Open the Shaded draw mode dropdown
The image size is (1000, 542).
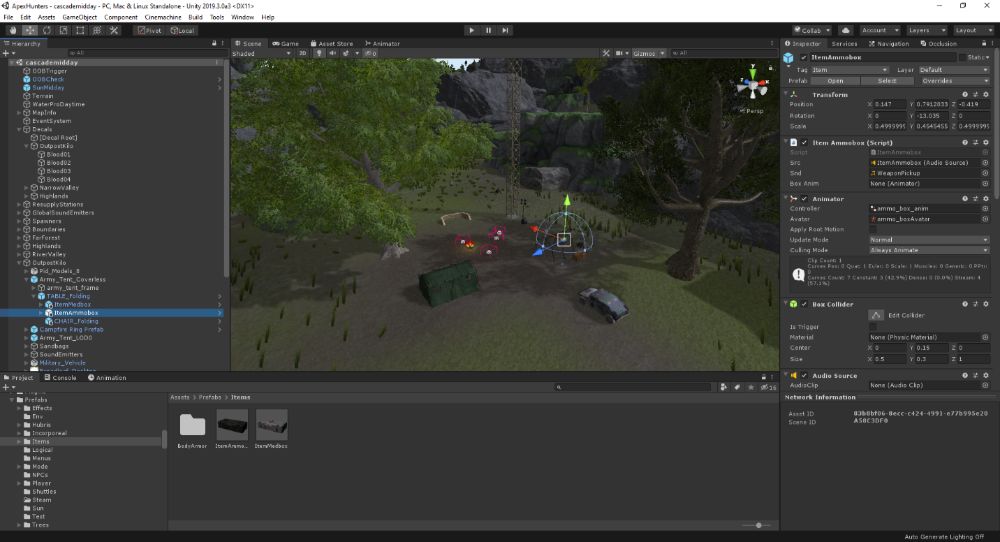pos(261,54)
